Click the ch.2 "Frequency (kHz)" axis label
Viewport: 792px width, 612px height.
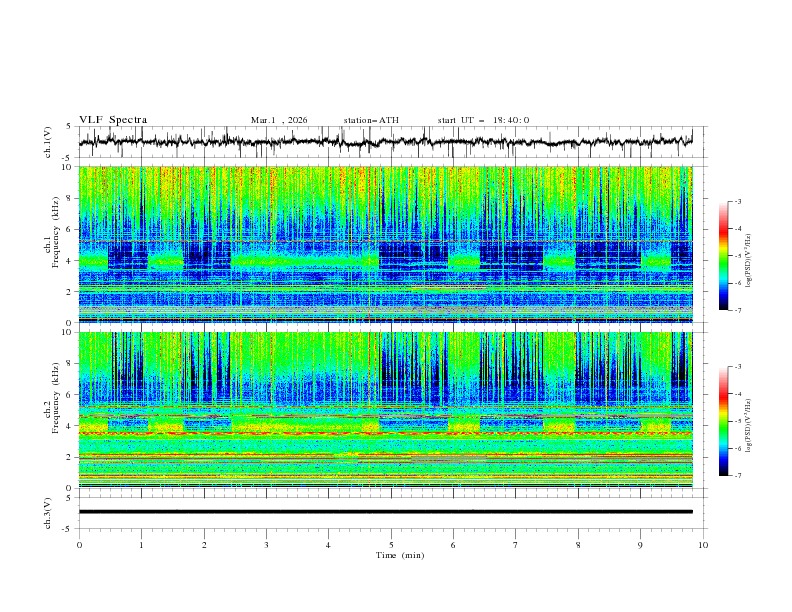tap(56, 398)
